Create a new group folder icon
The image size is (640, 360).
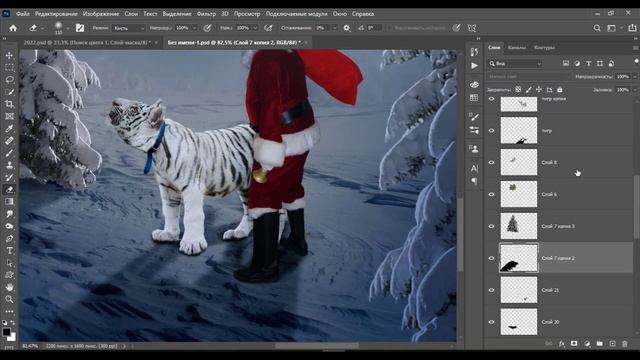click(x=599, y=344)
